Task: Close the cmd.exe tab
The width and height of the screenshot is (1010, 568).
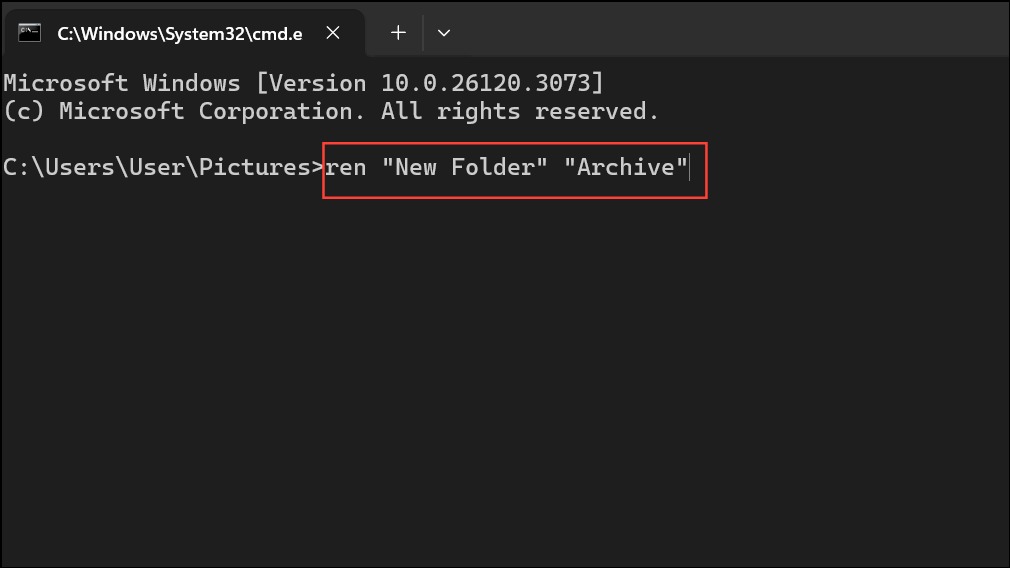Action: pos(333,33)
